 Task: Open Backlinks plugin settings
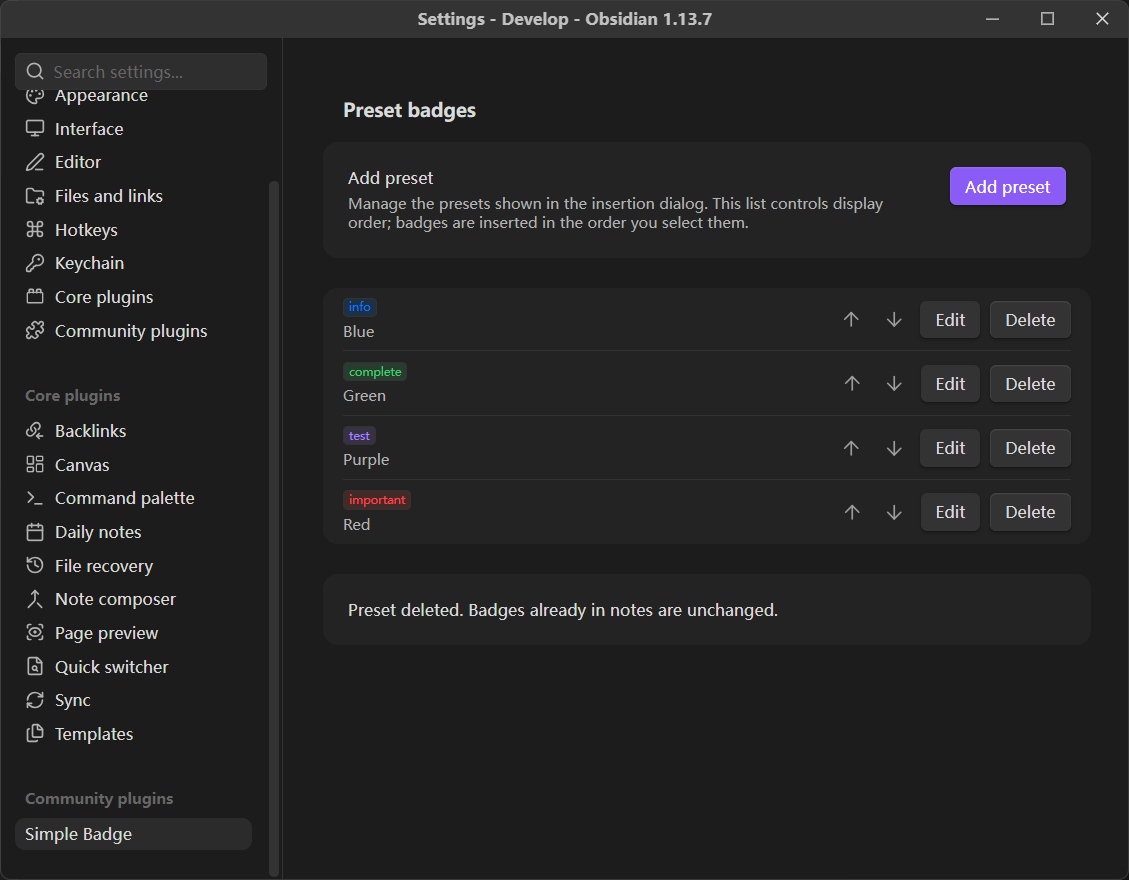click(133, 431)
